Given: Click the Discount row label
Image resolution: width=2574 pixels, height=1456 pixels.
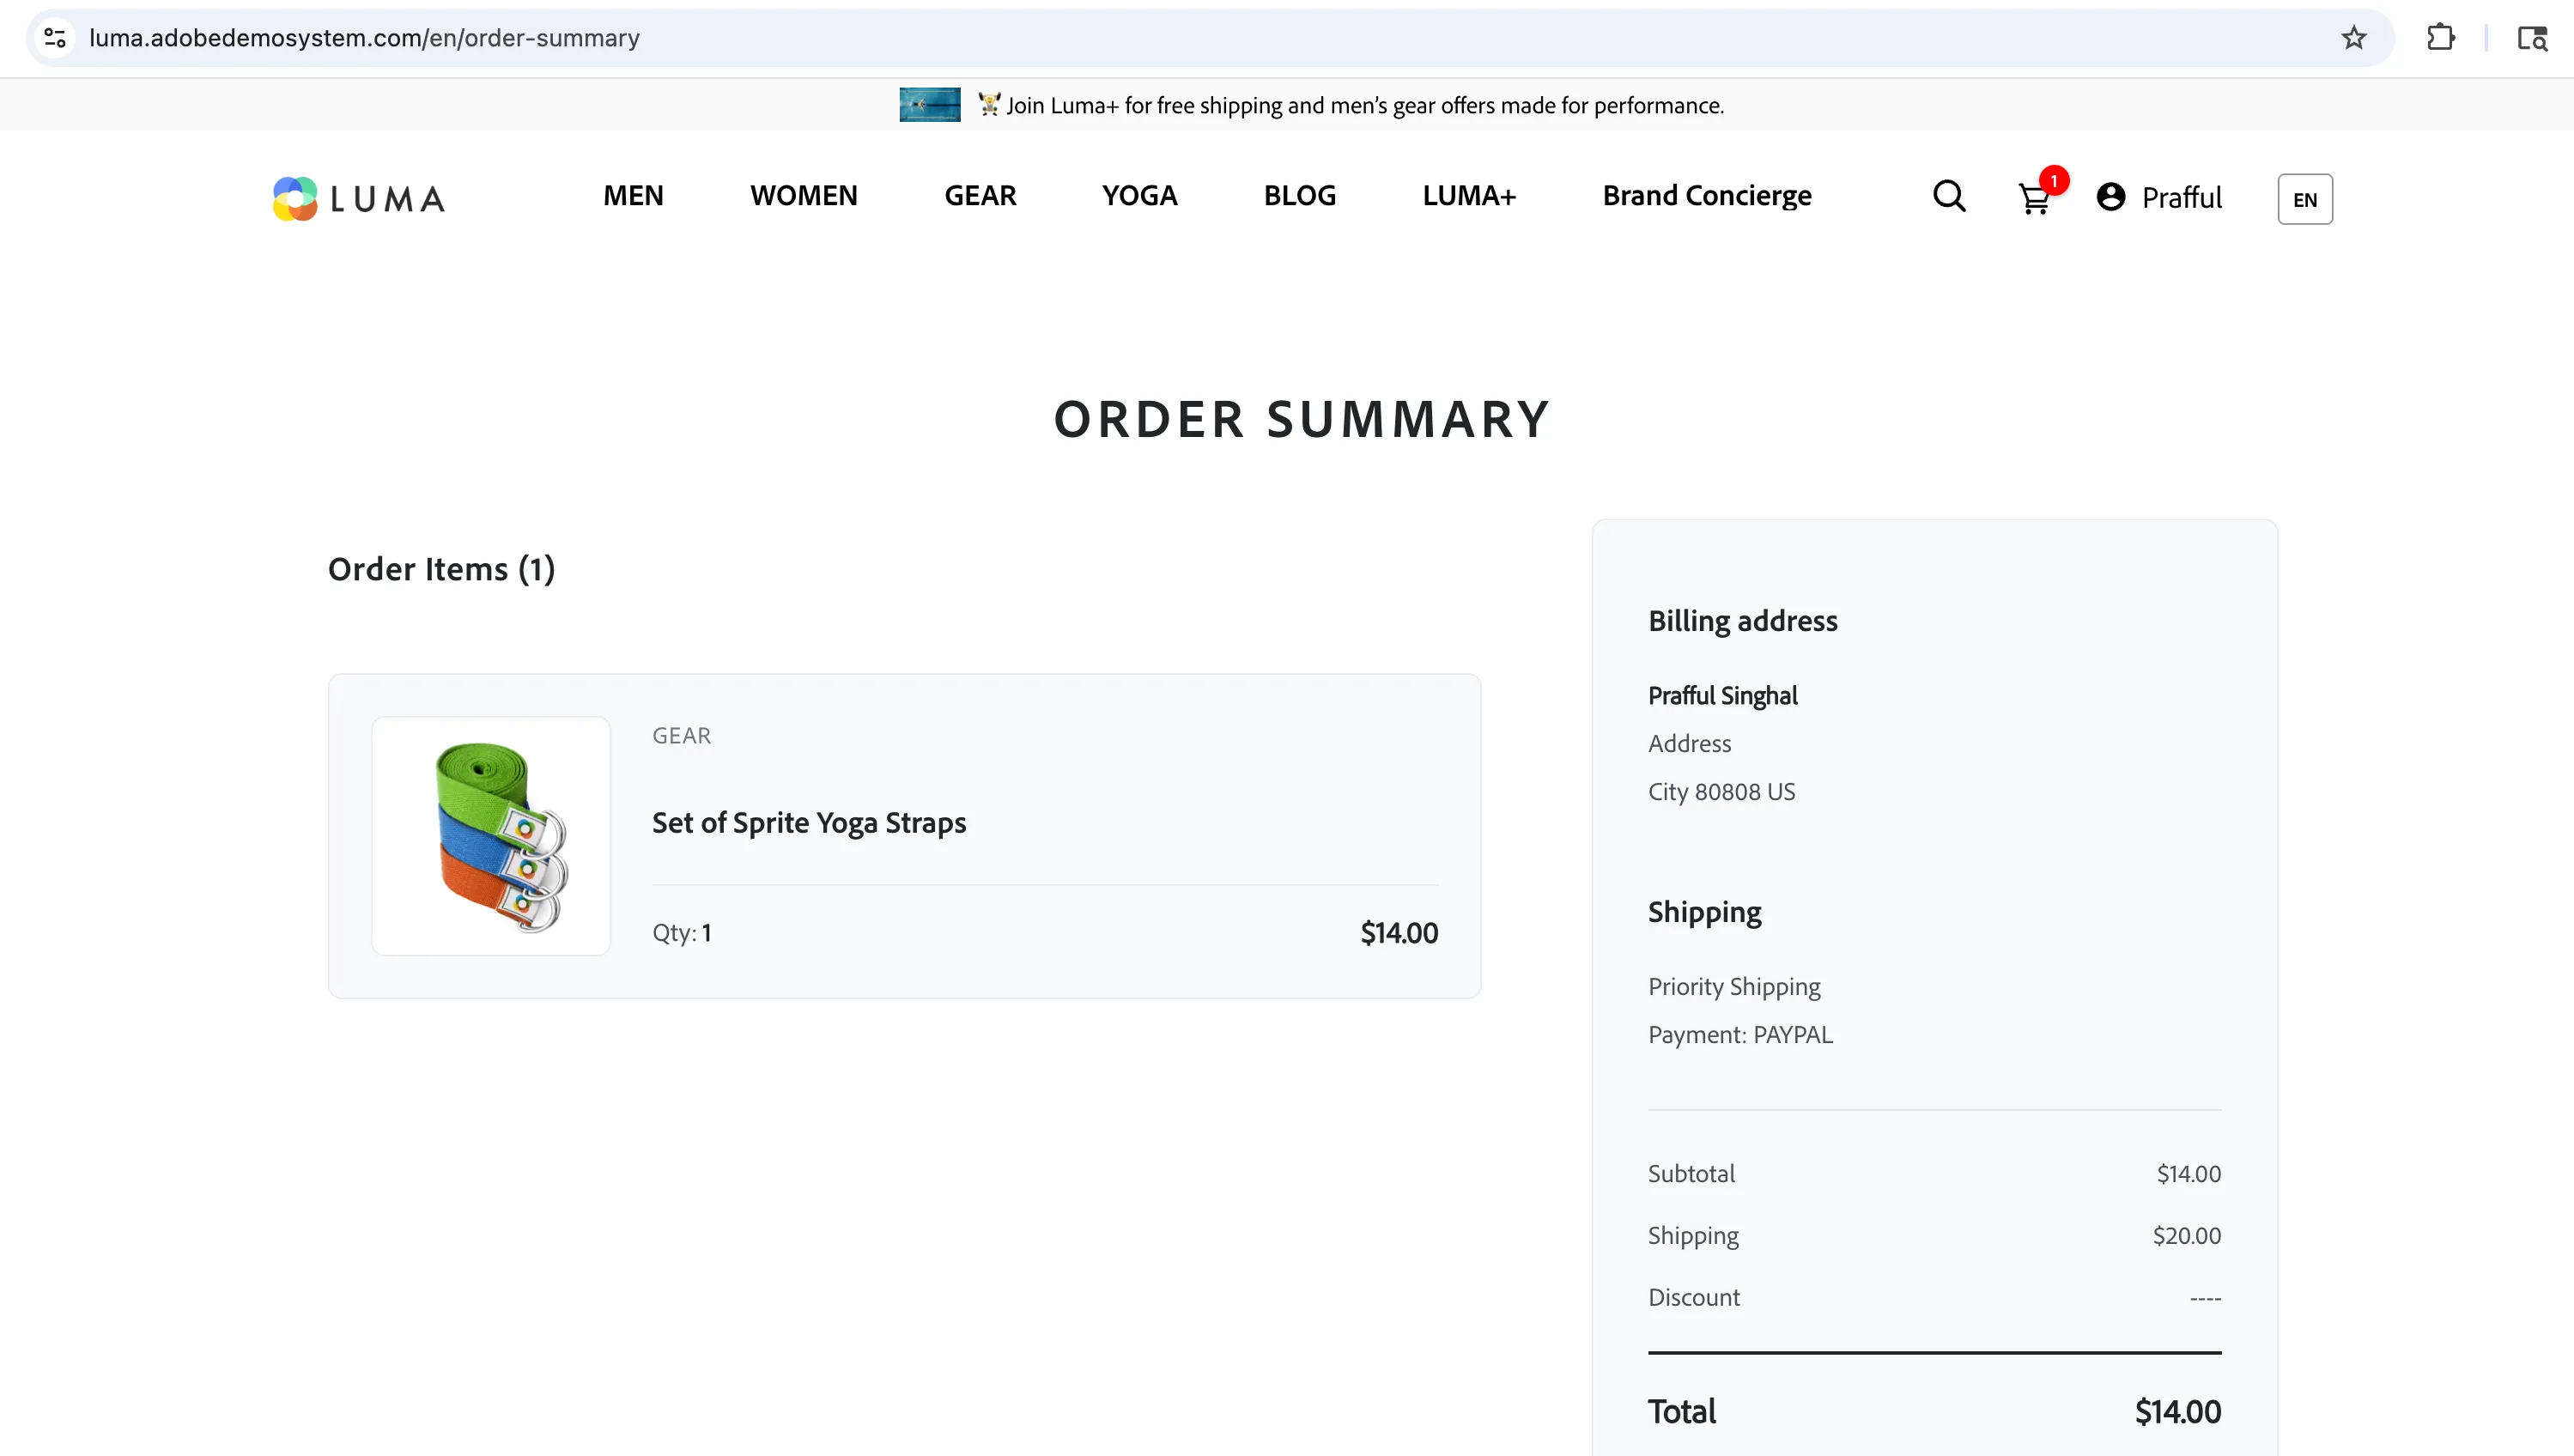Looking at the screenshot, I should coord(1693,1298).
